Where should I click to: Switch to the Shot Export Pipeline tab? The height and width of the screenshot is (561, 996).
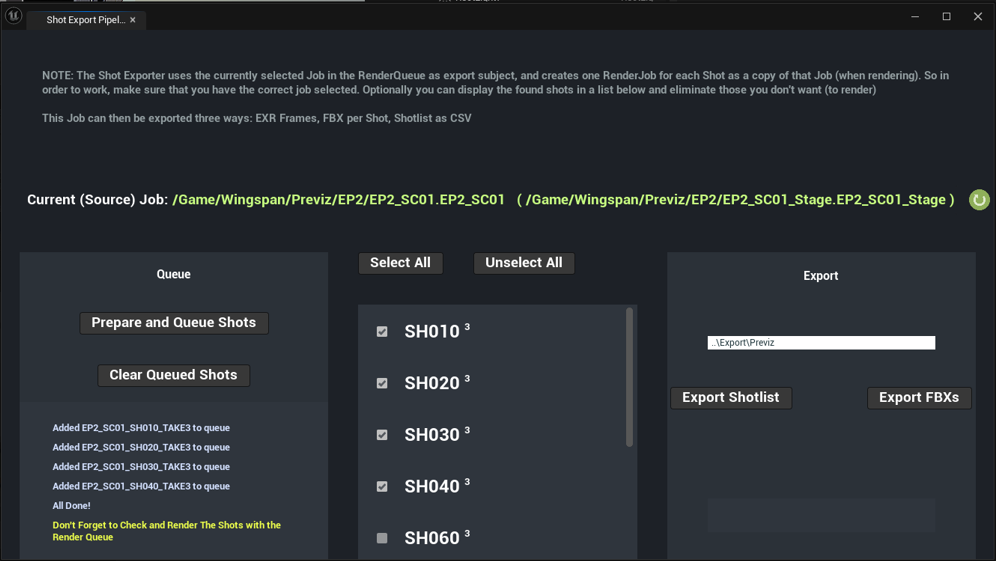(x=85, y=20)
